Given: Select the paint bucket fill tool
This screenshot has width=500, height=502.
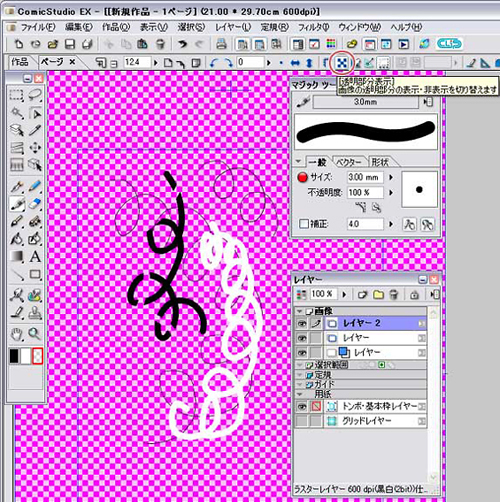Looking at the screenshot, I should (16, 239).
